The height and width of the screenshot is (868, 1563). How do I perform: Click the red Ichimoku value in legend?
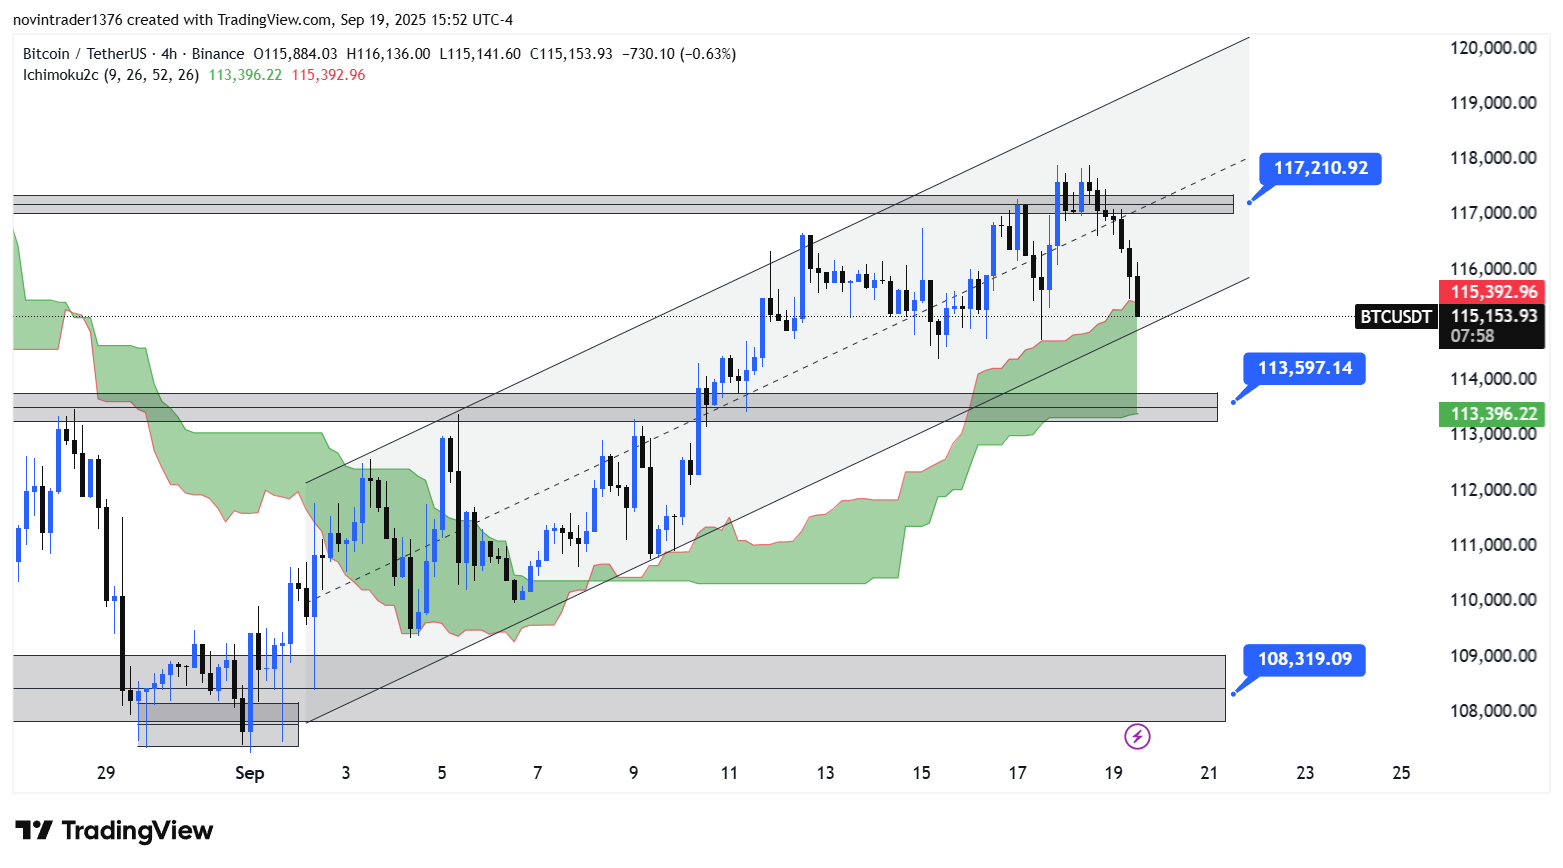(328, 75)
